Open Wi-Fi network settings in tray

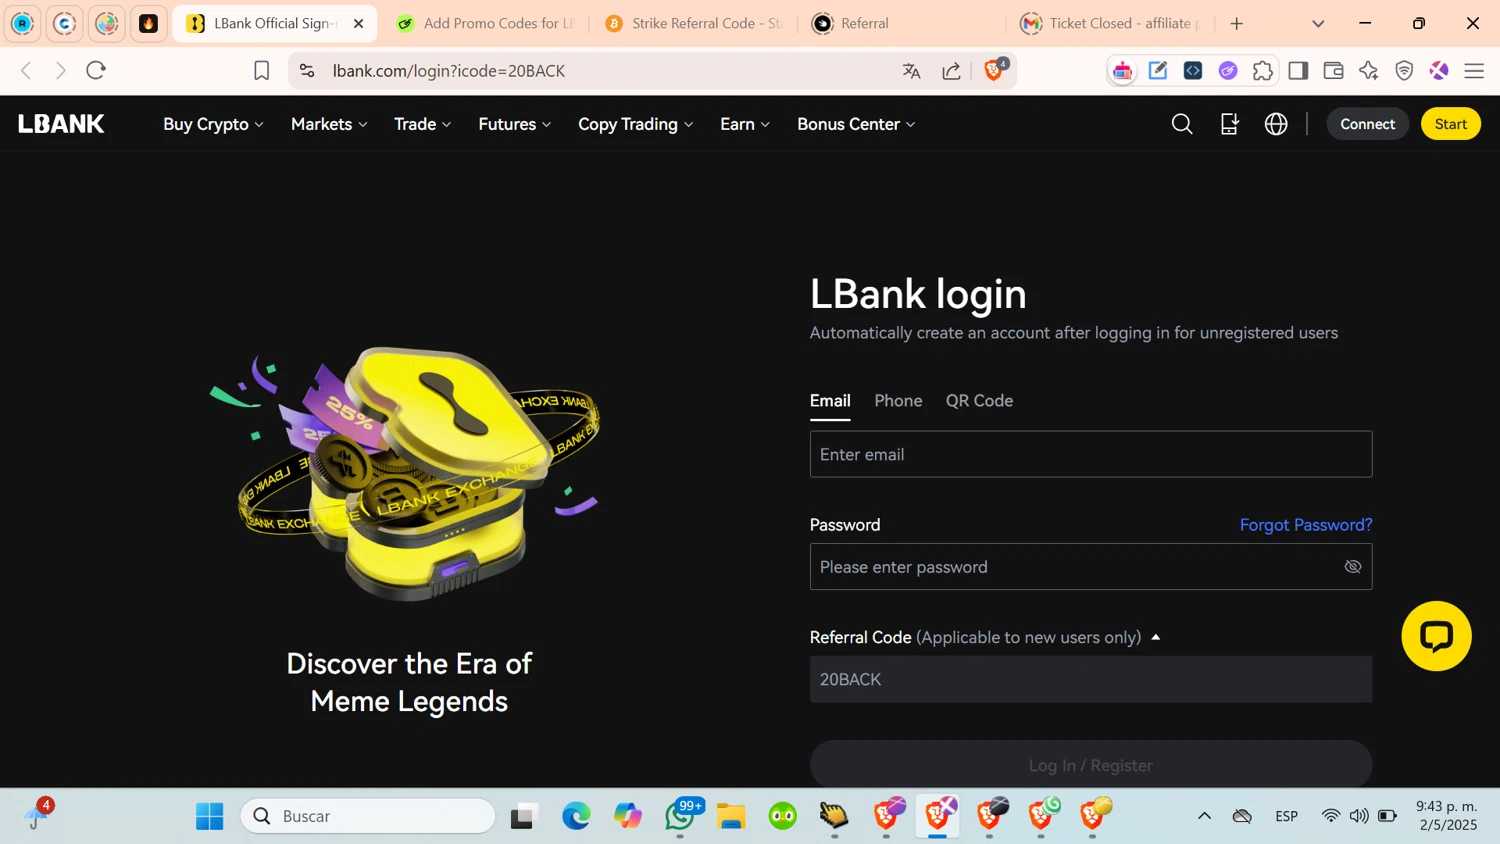1330,816
